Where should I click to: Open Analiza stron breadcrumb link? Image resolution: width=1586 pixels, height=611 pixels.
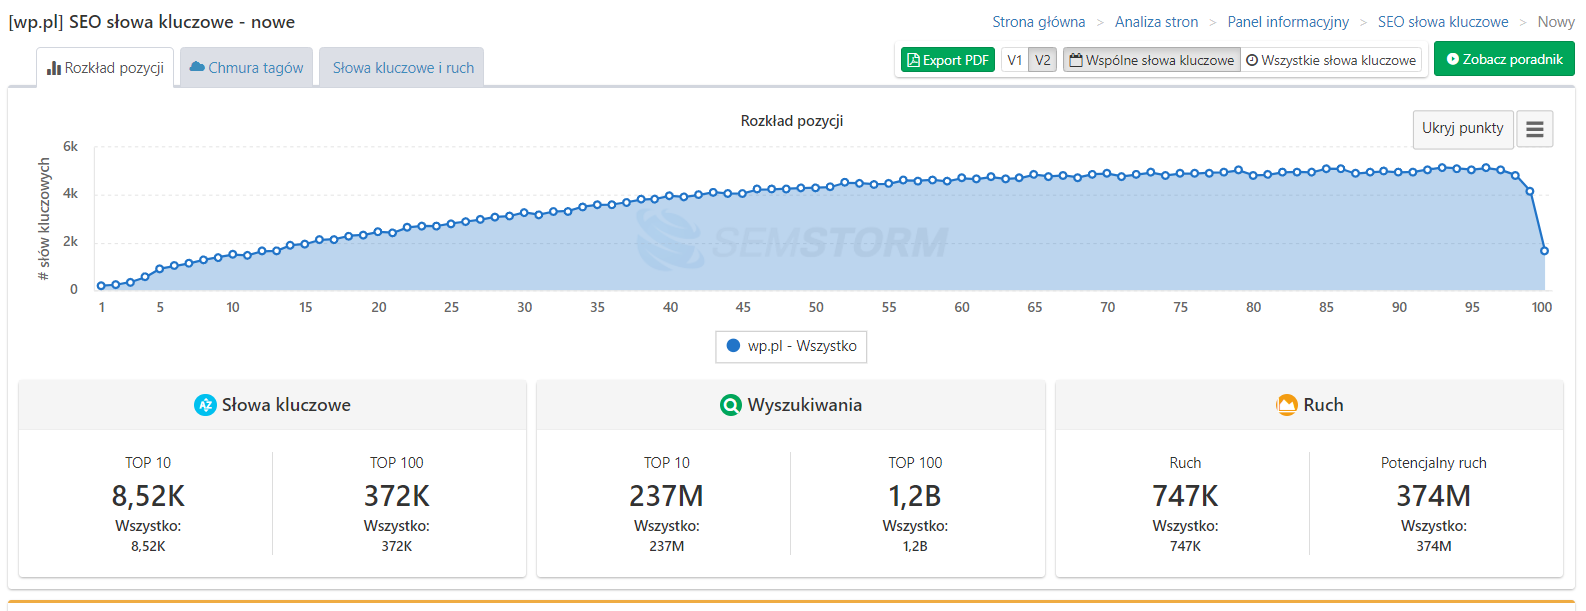pos(1156,22)
